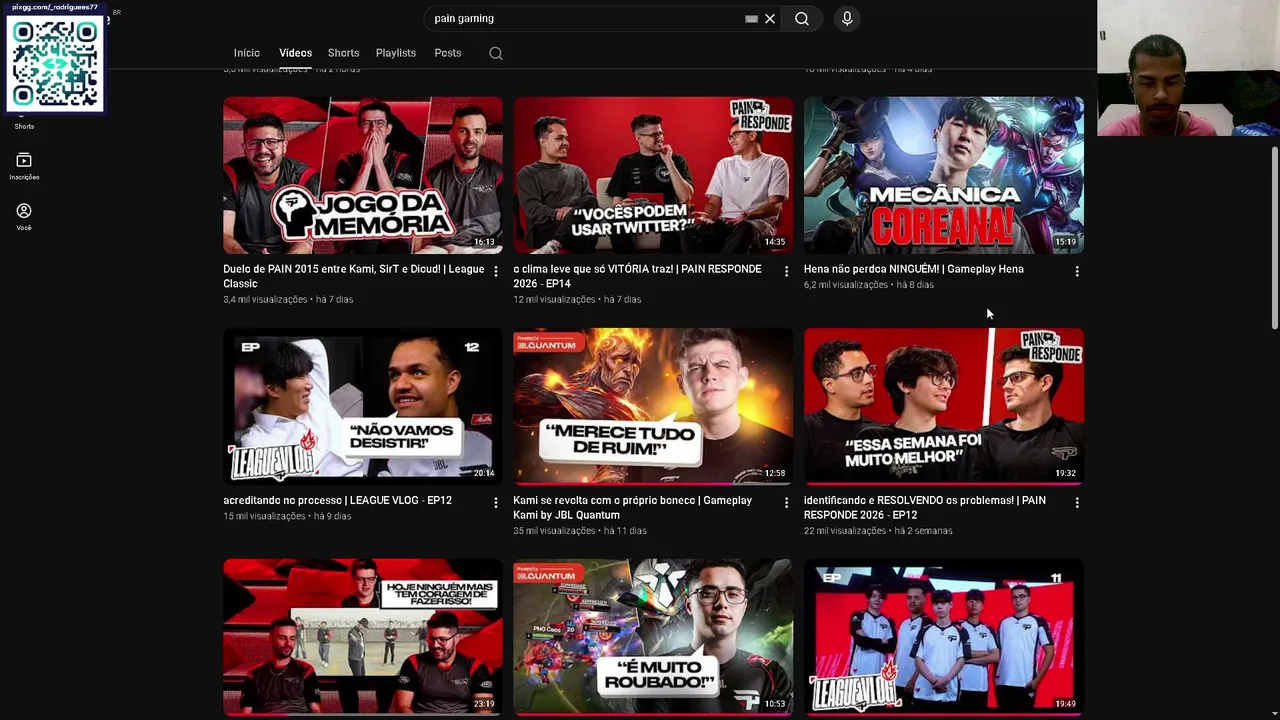The width and height of the screenshot is (1280, 720).
Task: Open options menu for Kami se revolta video
Action: [x=786, y=502]
